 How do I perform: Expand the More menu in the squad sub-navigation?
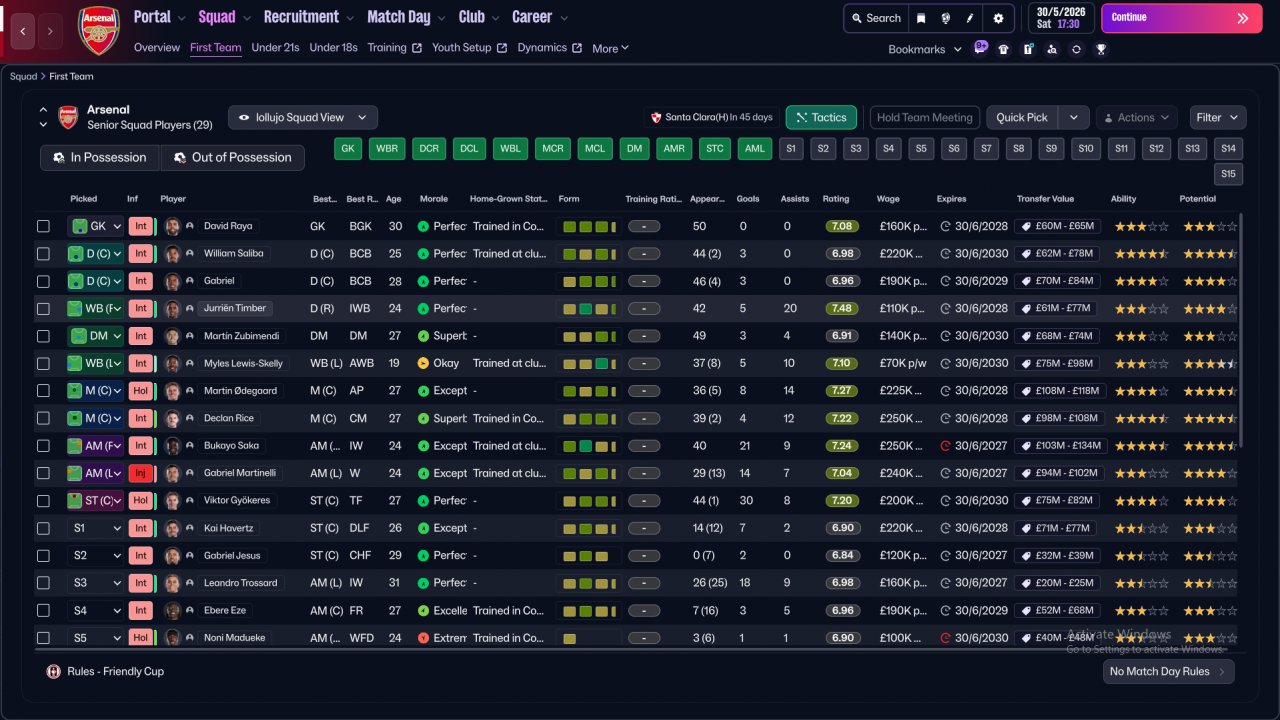coord(610,48)
